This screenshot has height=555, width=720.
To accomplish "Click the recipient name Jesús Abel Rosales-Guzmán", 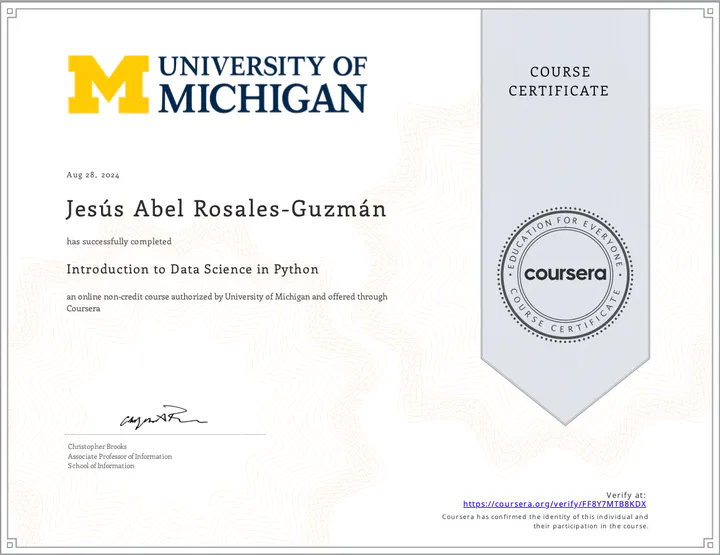I will pyautogui.click(x=210, y=210).
